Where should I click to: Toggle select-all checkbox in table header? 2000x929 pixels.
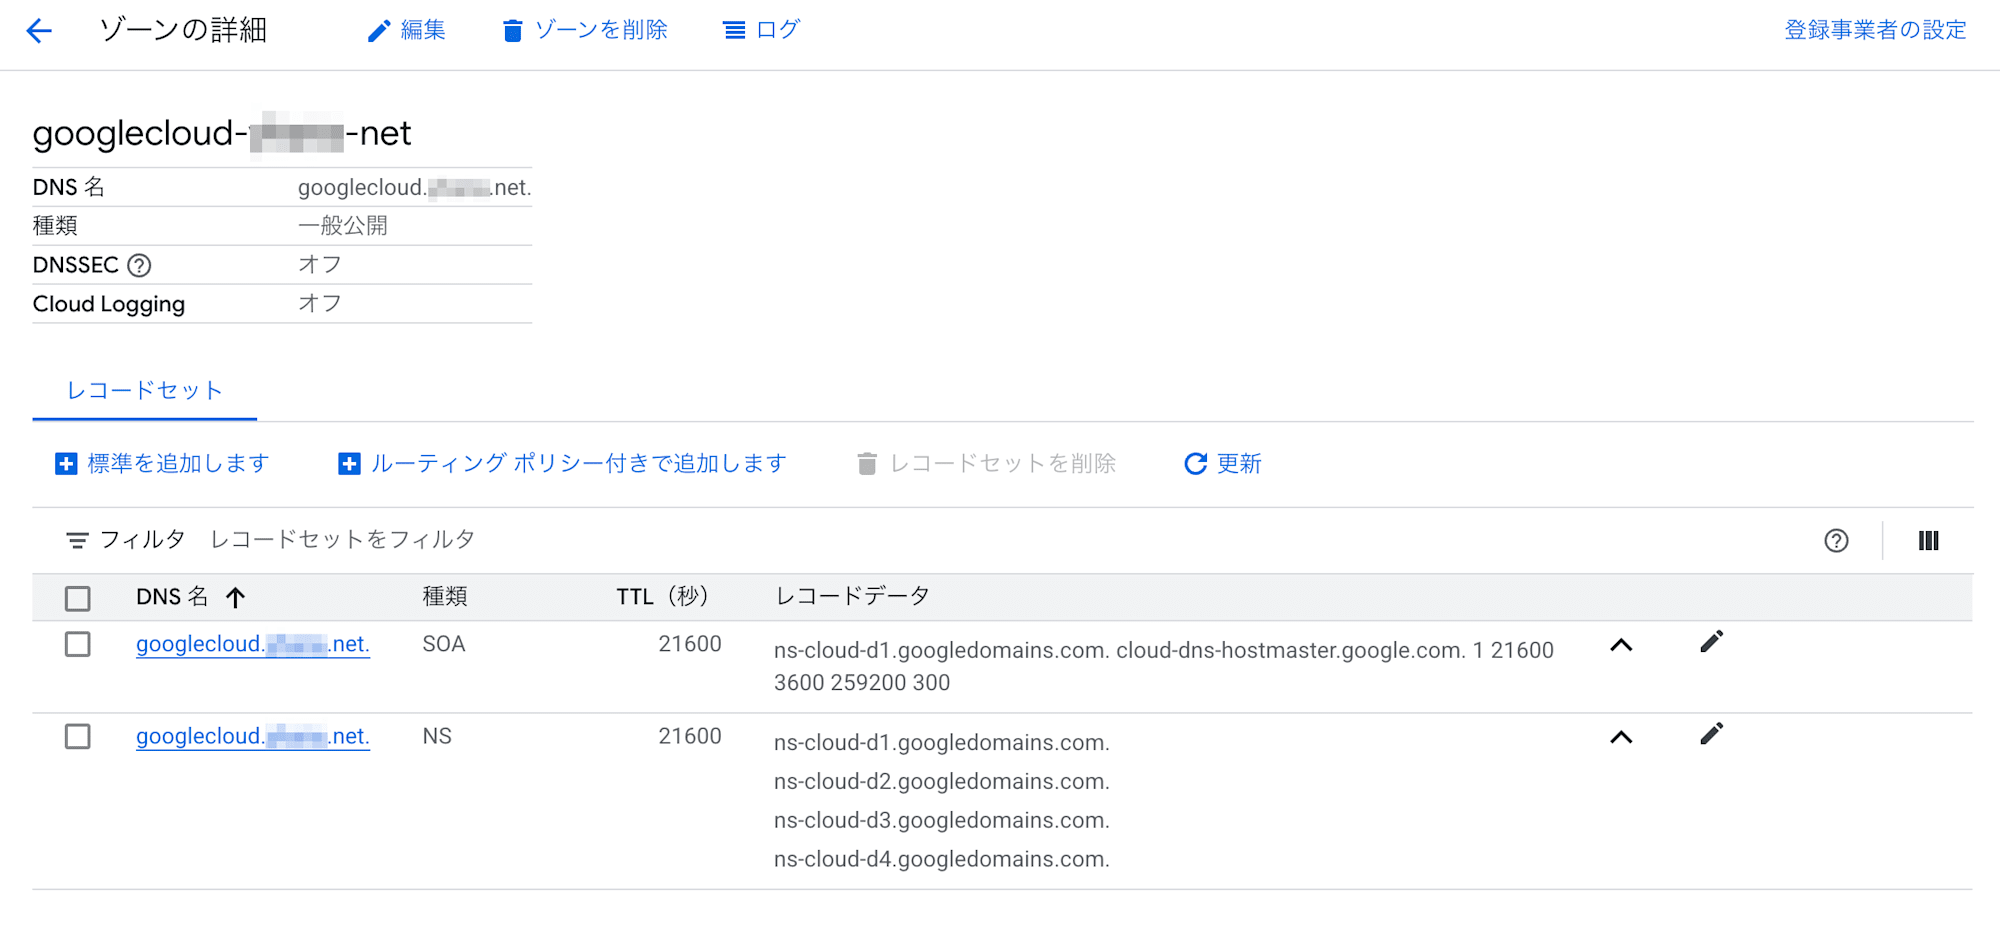tap(78, 598)
